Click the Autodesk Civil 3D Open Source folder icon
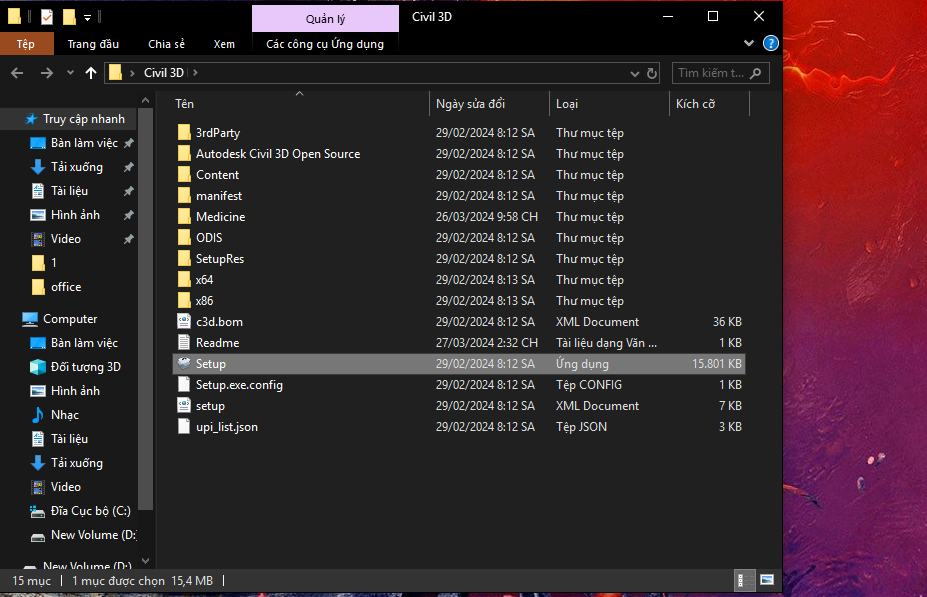The height and width of the screenshot is (597, 927). [x=184, y=154]
